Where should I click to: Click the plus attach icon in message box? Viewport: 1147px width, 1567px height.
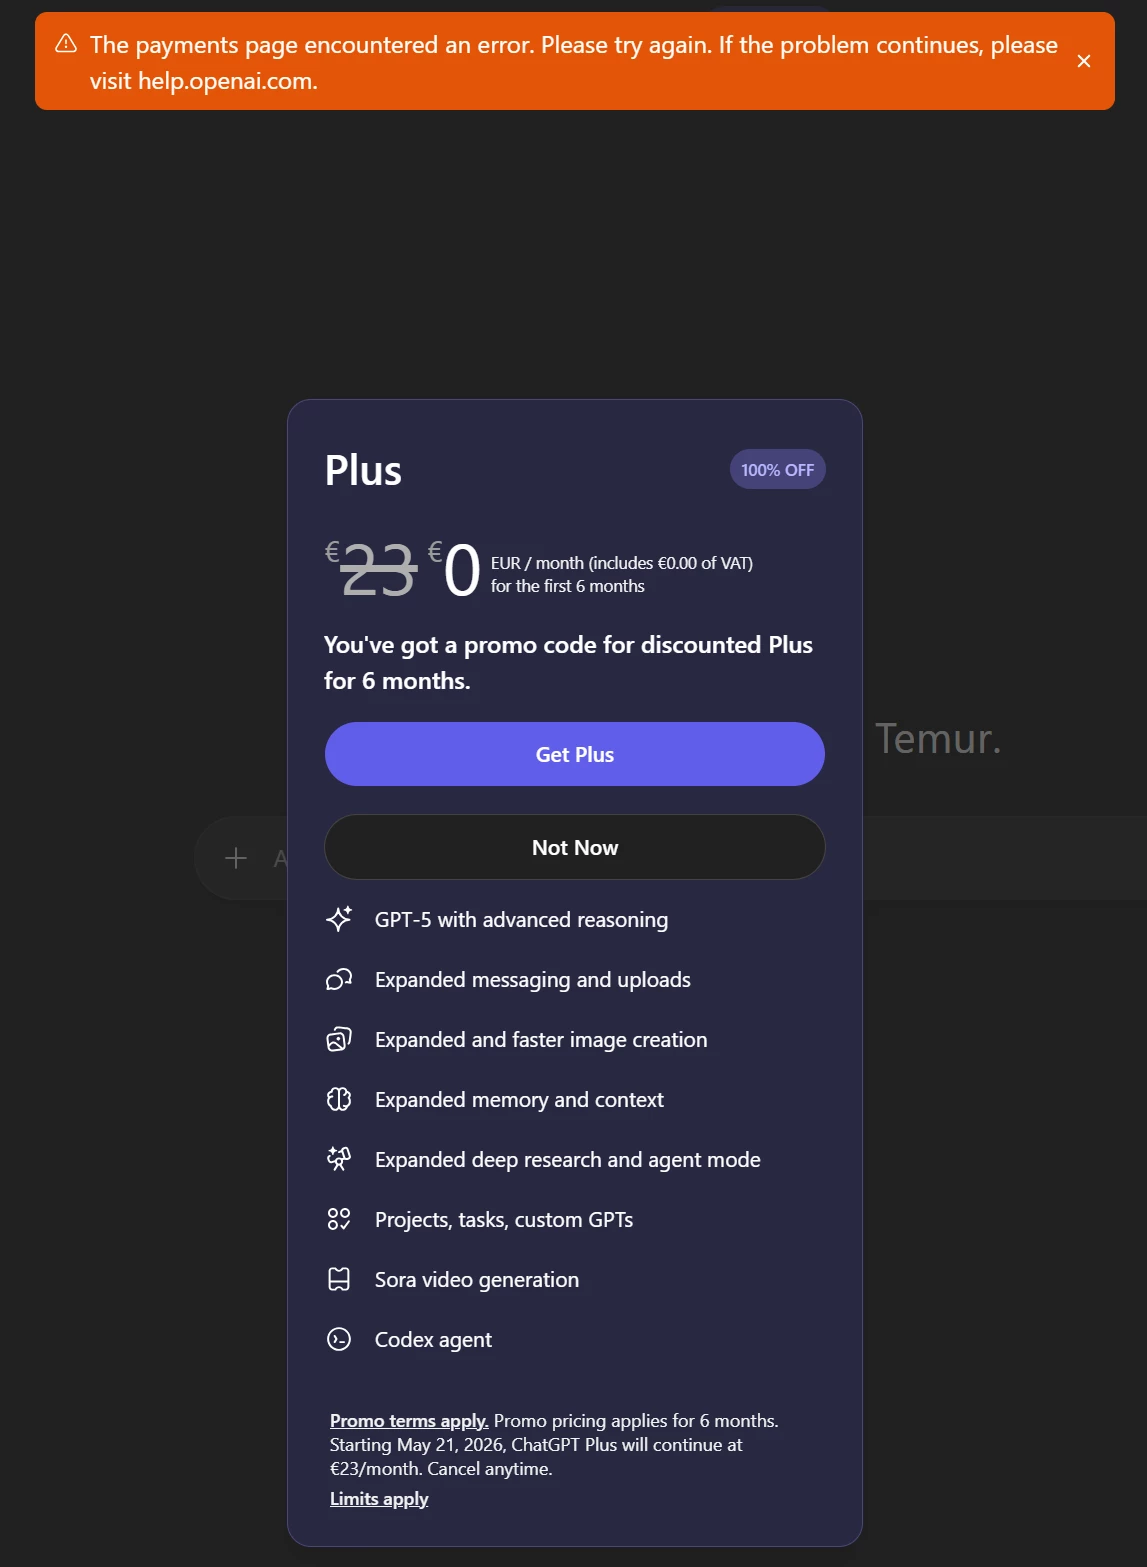236,858
